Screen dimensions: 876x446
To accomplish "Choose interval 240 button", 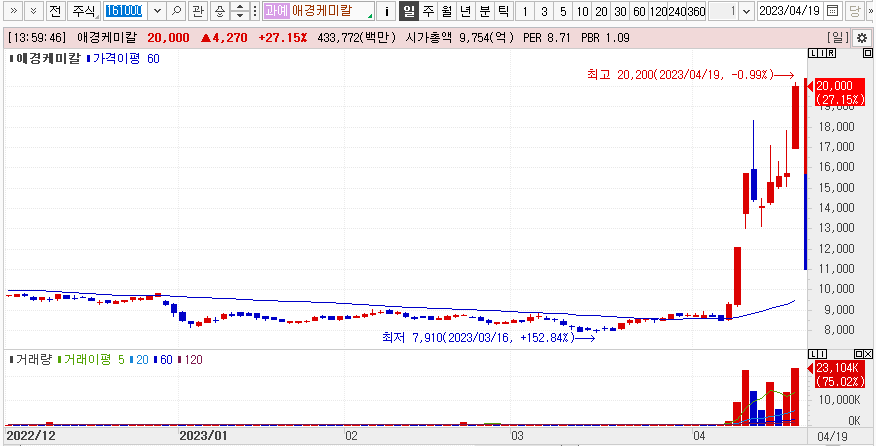I will [x=678, y=11].
